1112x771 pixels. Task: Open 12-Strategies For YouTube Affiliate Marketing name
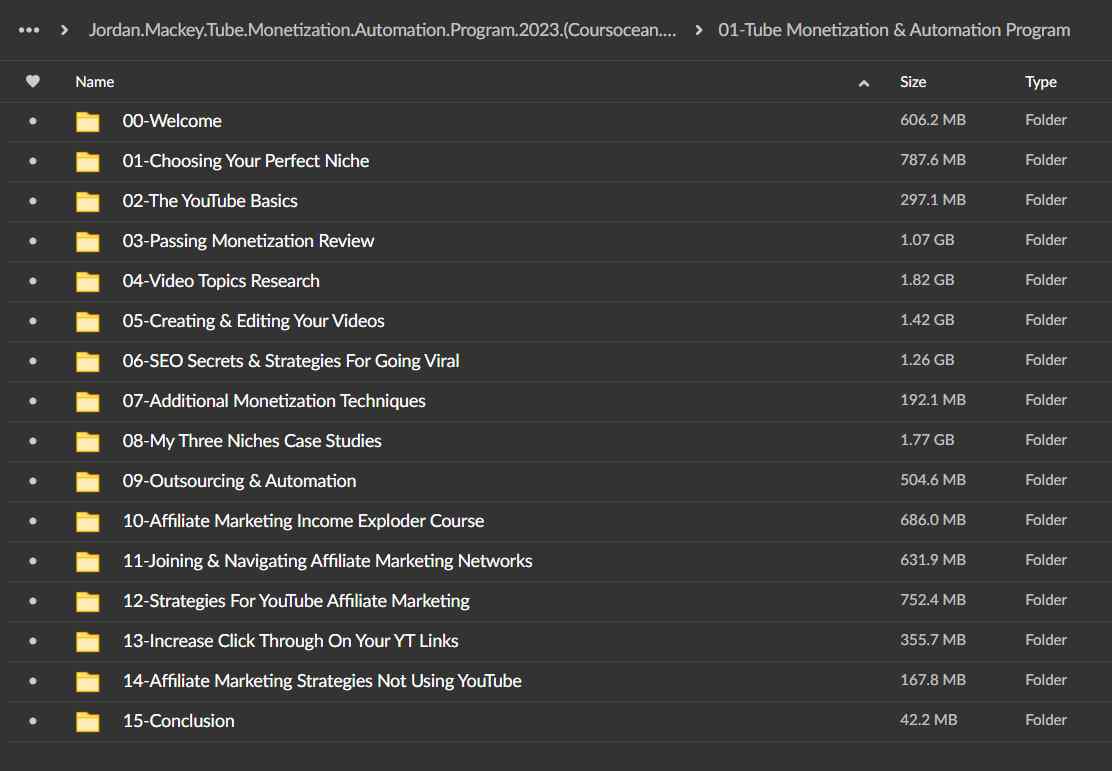[x=296, y=601]
